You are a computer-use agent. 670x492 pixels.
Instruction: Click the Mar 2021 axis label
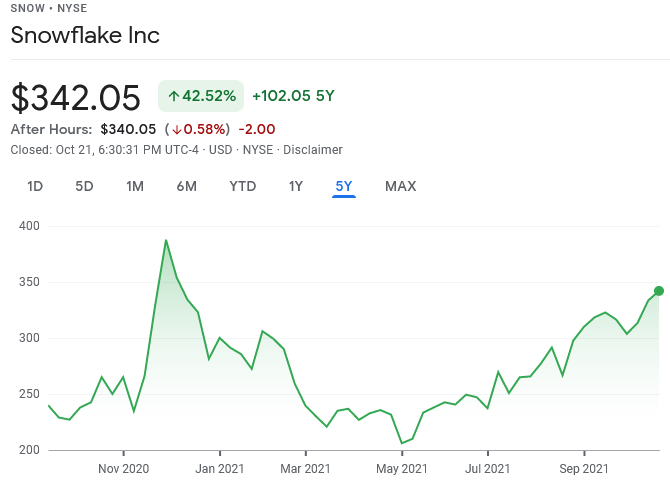306,469
